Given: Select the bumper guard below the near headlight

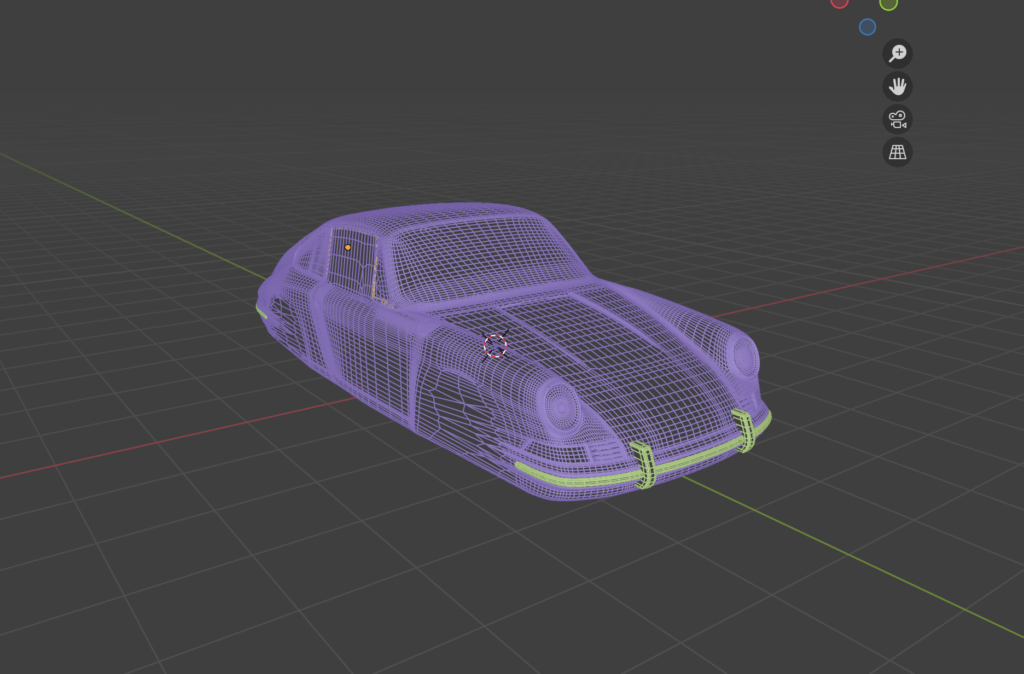Looking at the screenshot, I should (x=644, y=466).
